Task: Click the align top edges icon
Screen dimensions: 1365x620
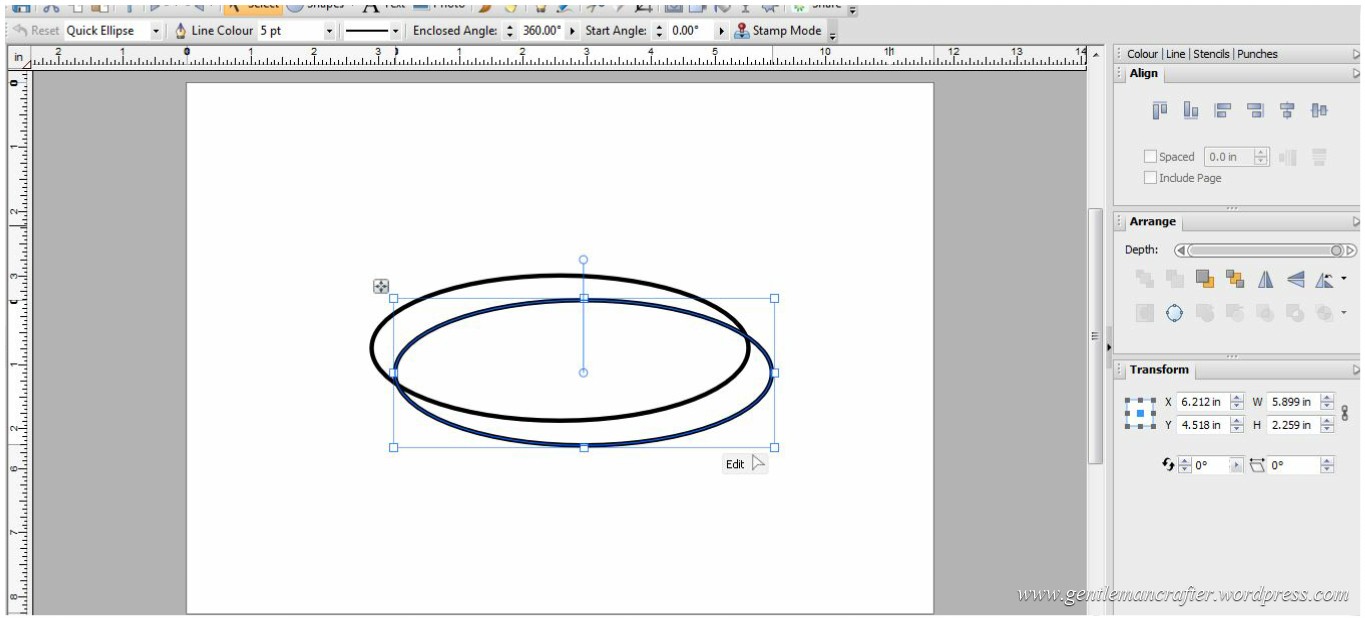Action: (x=1160, y=111)
